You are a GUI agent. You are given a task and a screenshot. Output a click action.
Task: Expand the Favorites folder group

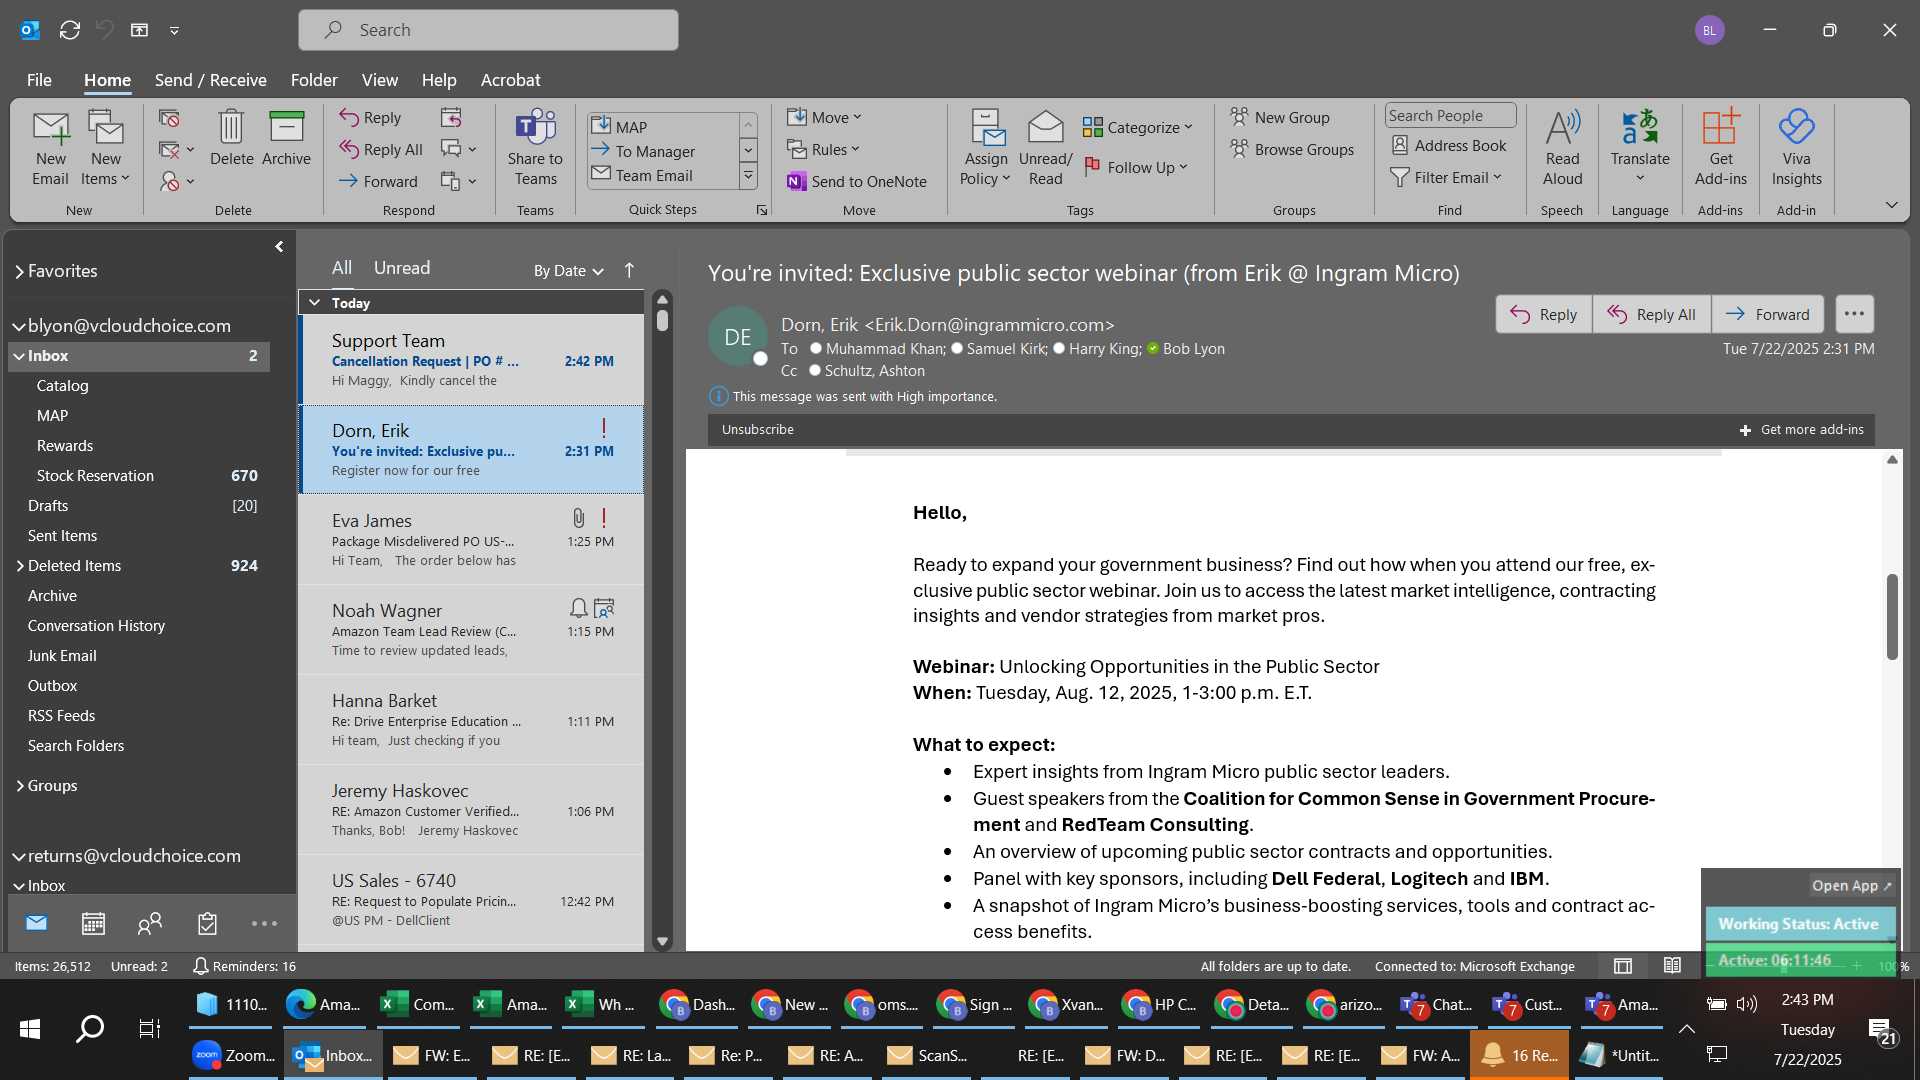click(x=19, y=272)
